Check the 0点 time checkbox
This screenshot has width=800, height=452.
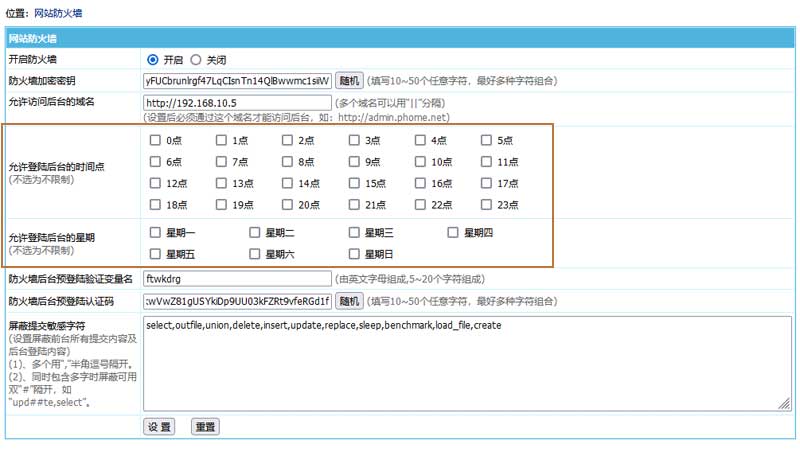(x=155, y=140)
